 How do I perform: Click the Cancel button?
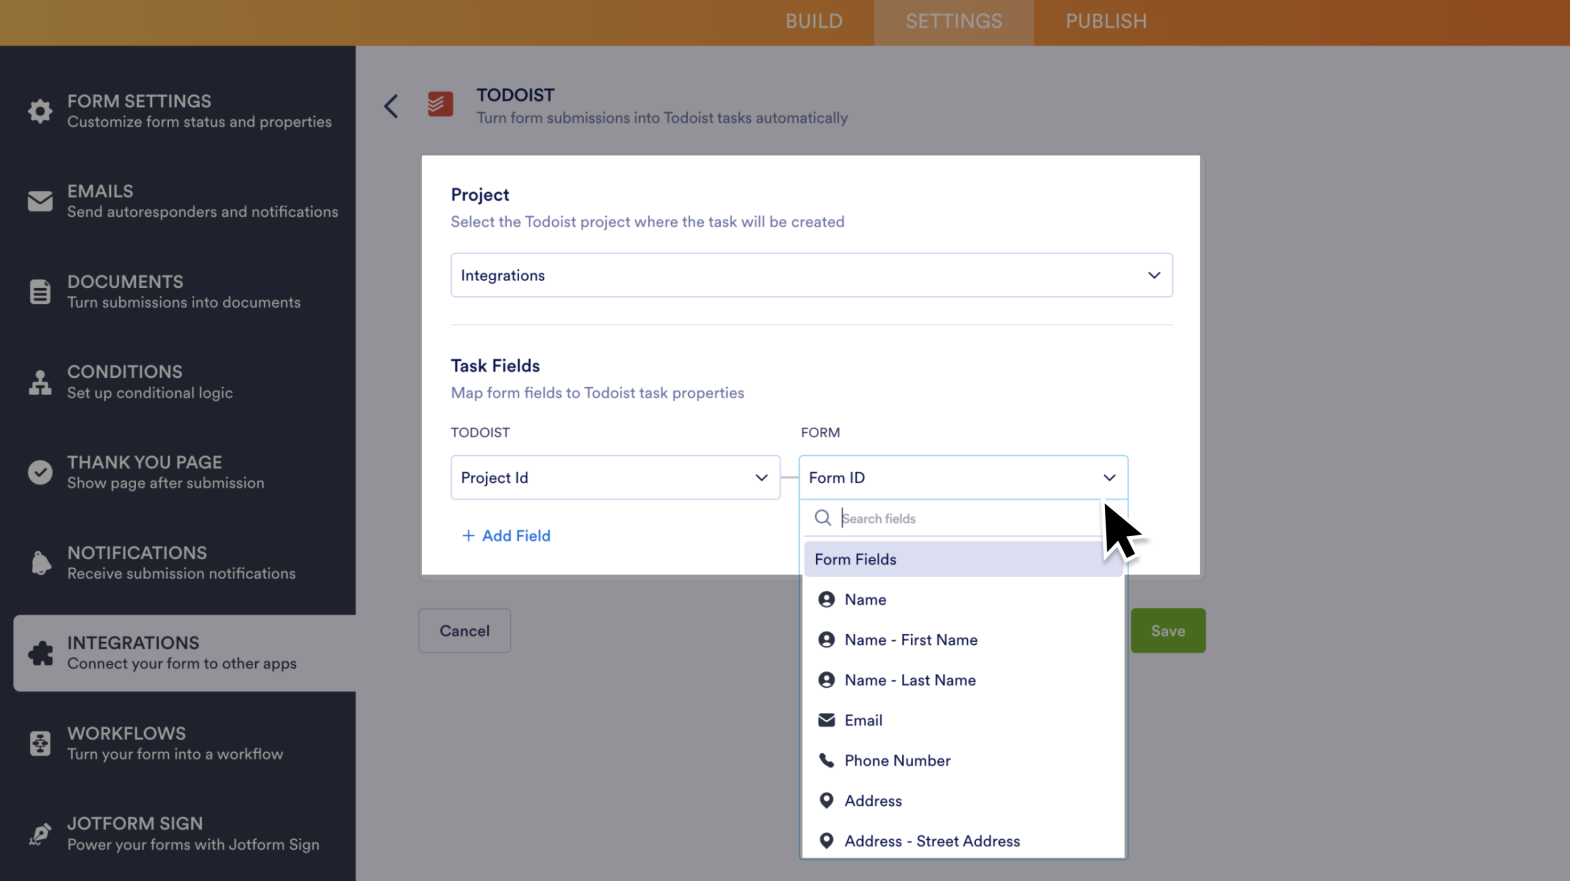point(465,631)
